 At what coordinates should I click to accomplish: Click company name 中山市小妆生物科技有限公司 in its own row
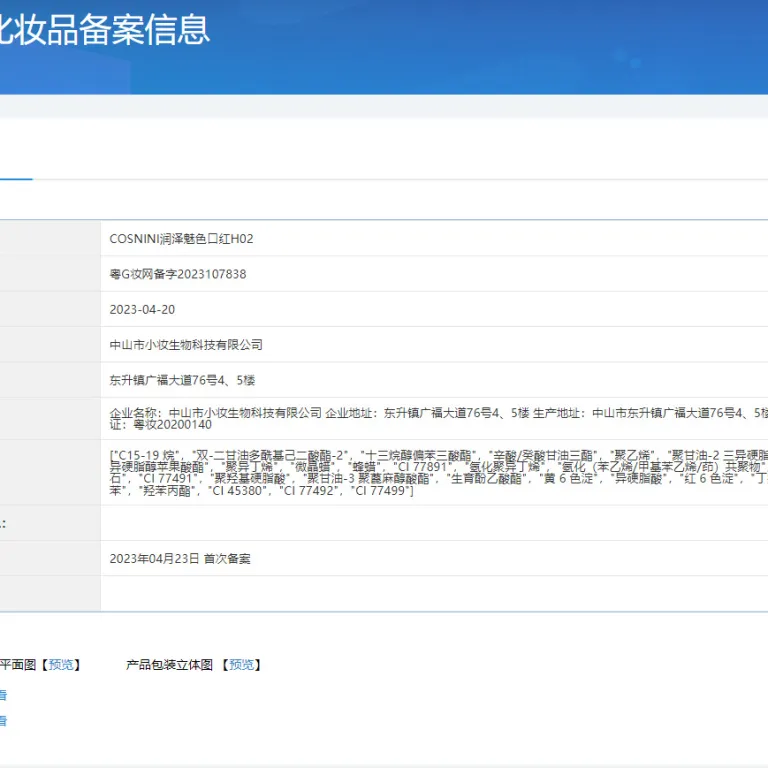point(186,345)
